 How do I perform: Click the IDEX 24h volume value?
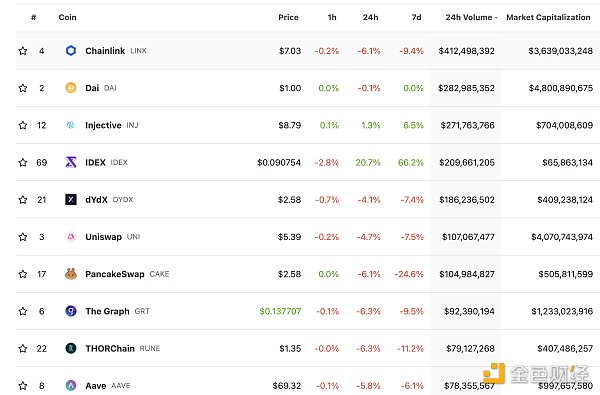coord(467,162)
